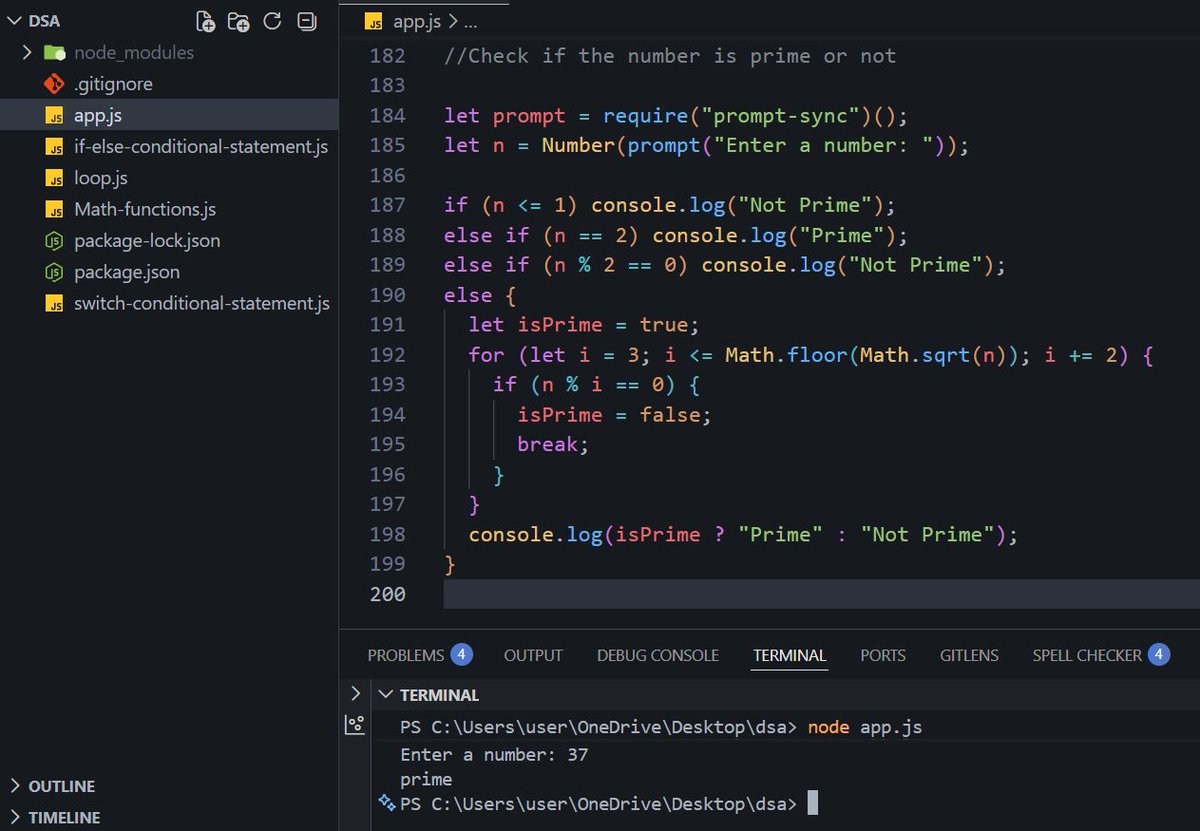This screenshot has width=1200, height=831.
Task: Click Math.floor on line 192
Action: [x=786, y=354]
